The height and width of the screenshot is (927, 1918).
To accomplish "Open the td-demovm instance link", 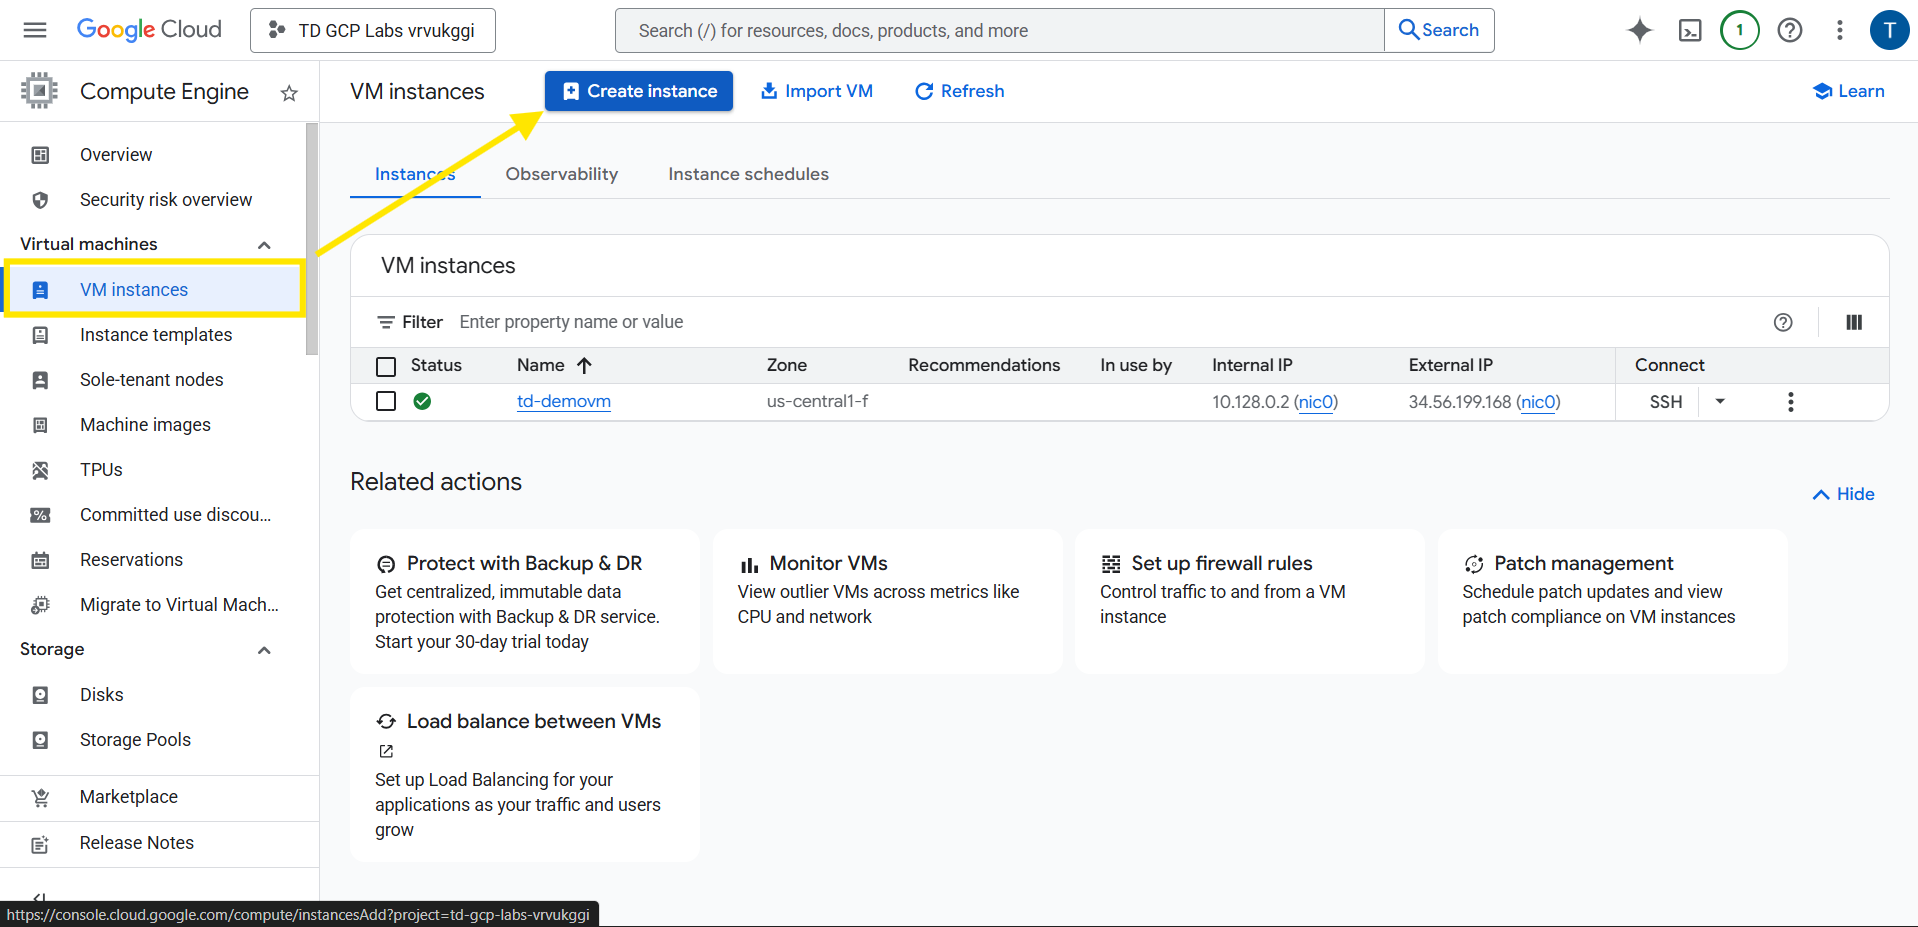I will [x=563, y=401].
